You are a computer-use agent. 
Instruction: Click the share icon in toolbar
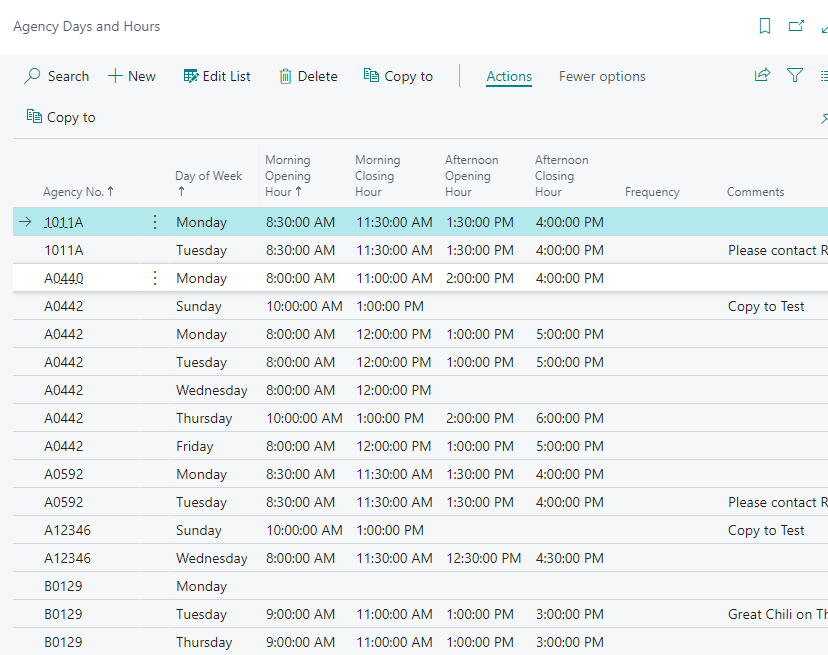[x=762, y=76]
